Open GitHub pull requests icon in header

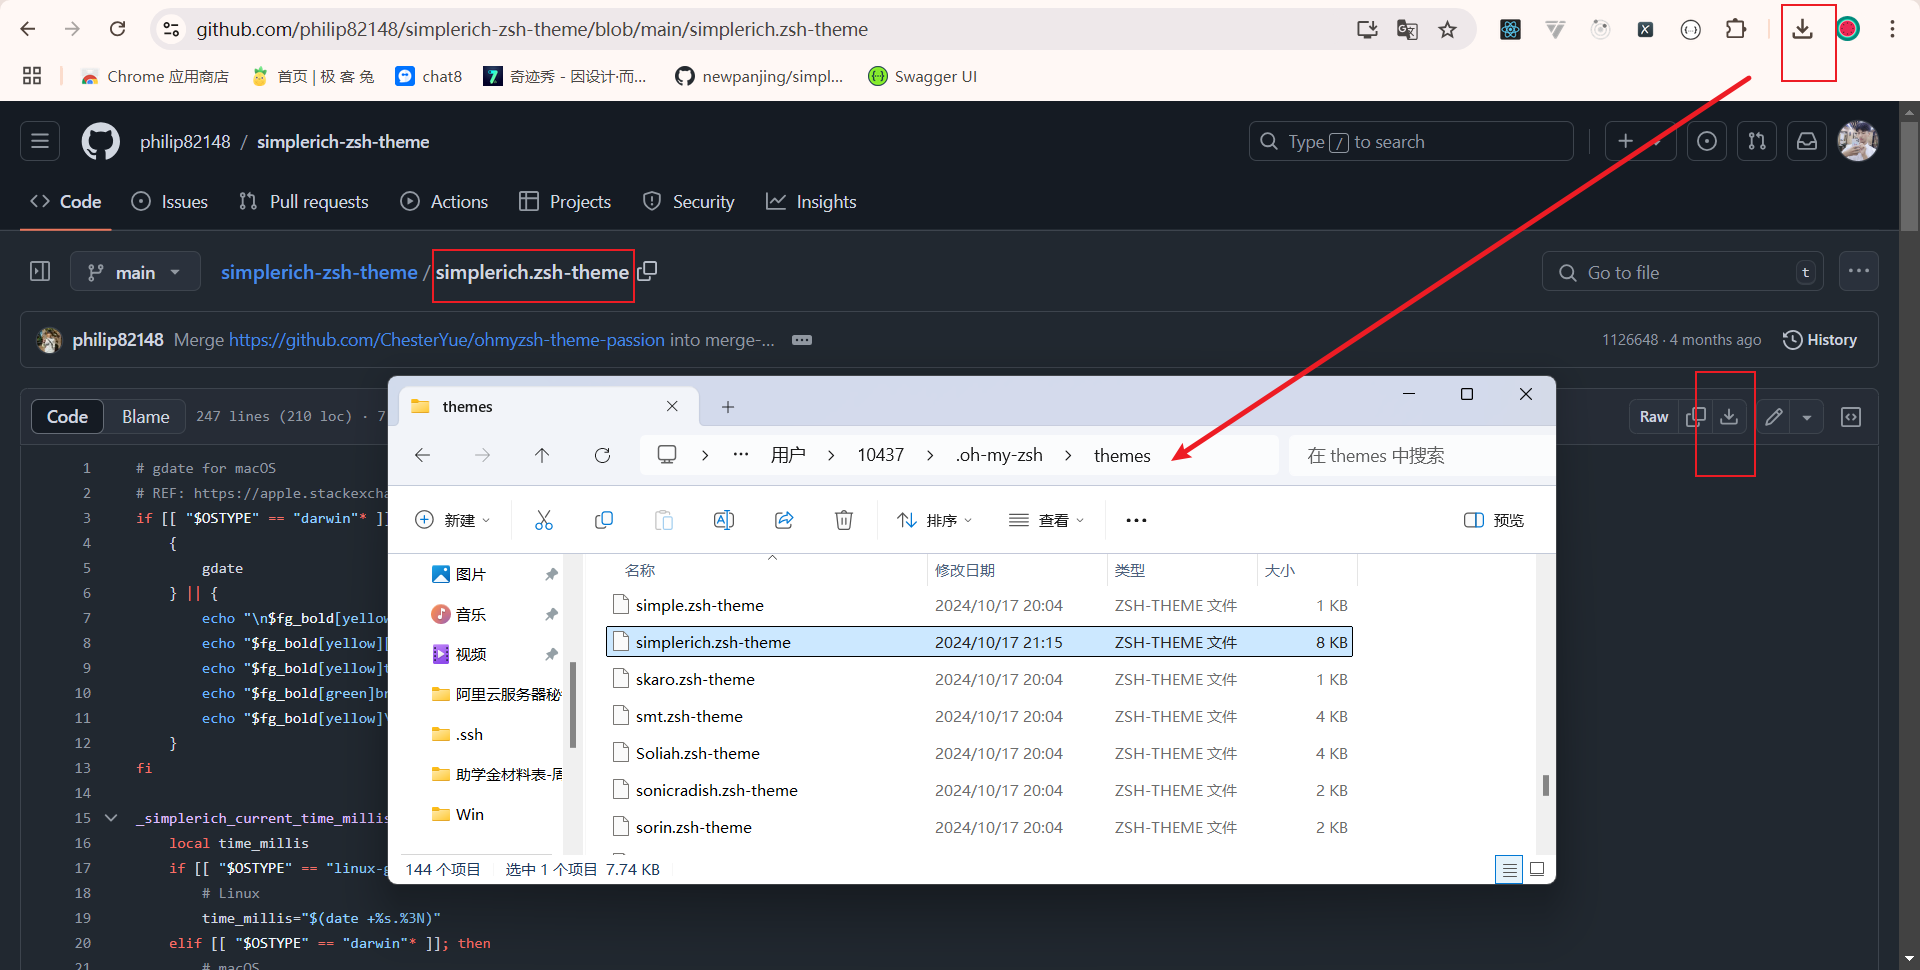pyautogui.click(x=1757, y=142)
